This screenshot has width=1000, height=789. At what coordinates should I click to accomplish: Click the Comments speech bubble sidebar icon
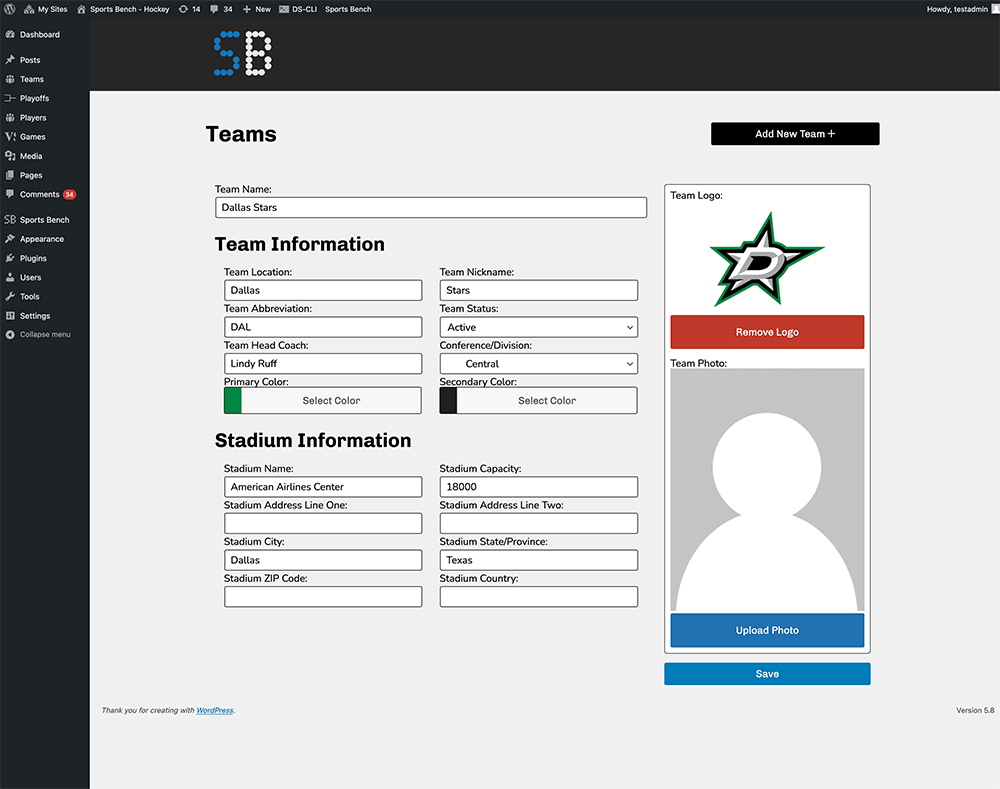pyautogui.click(x=10, y=194)
